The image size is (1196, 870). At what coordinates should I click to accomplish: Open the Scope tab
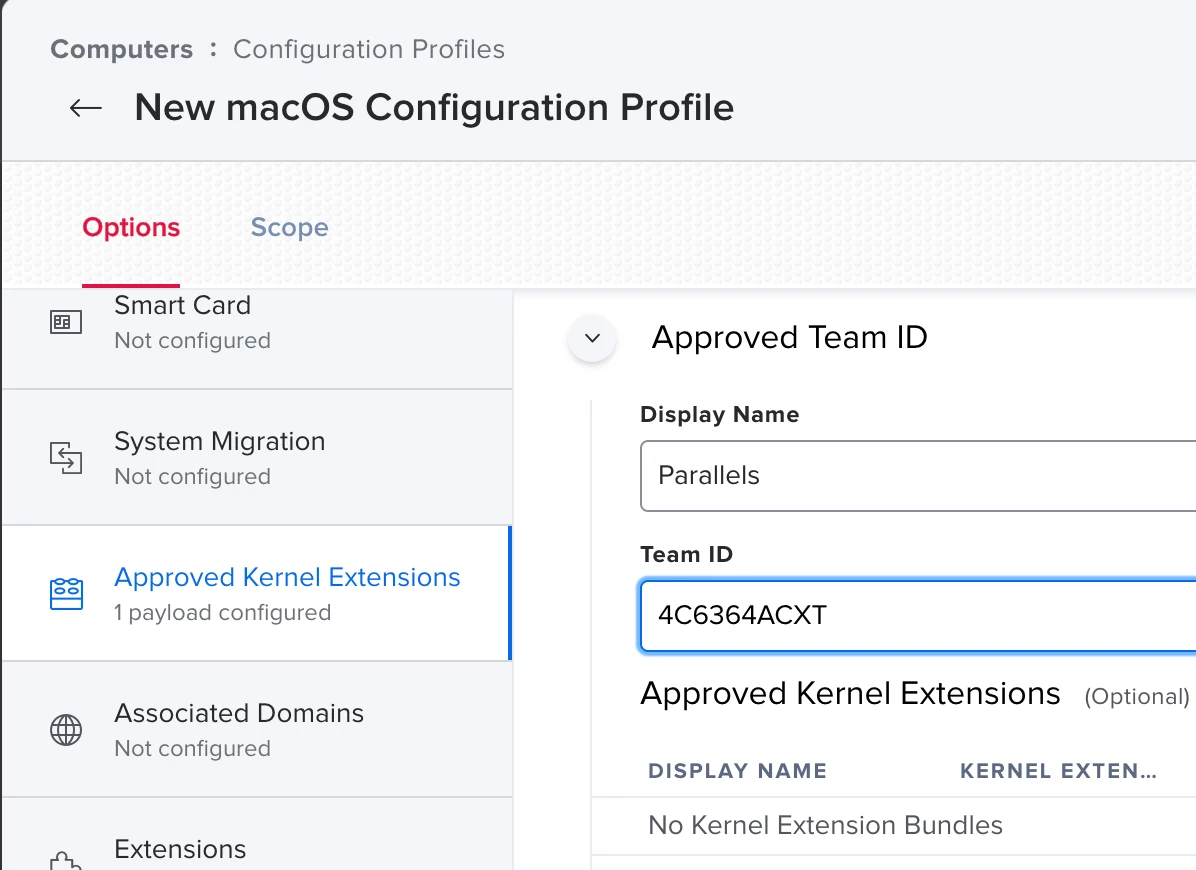click(x=289, y=228)
